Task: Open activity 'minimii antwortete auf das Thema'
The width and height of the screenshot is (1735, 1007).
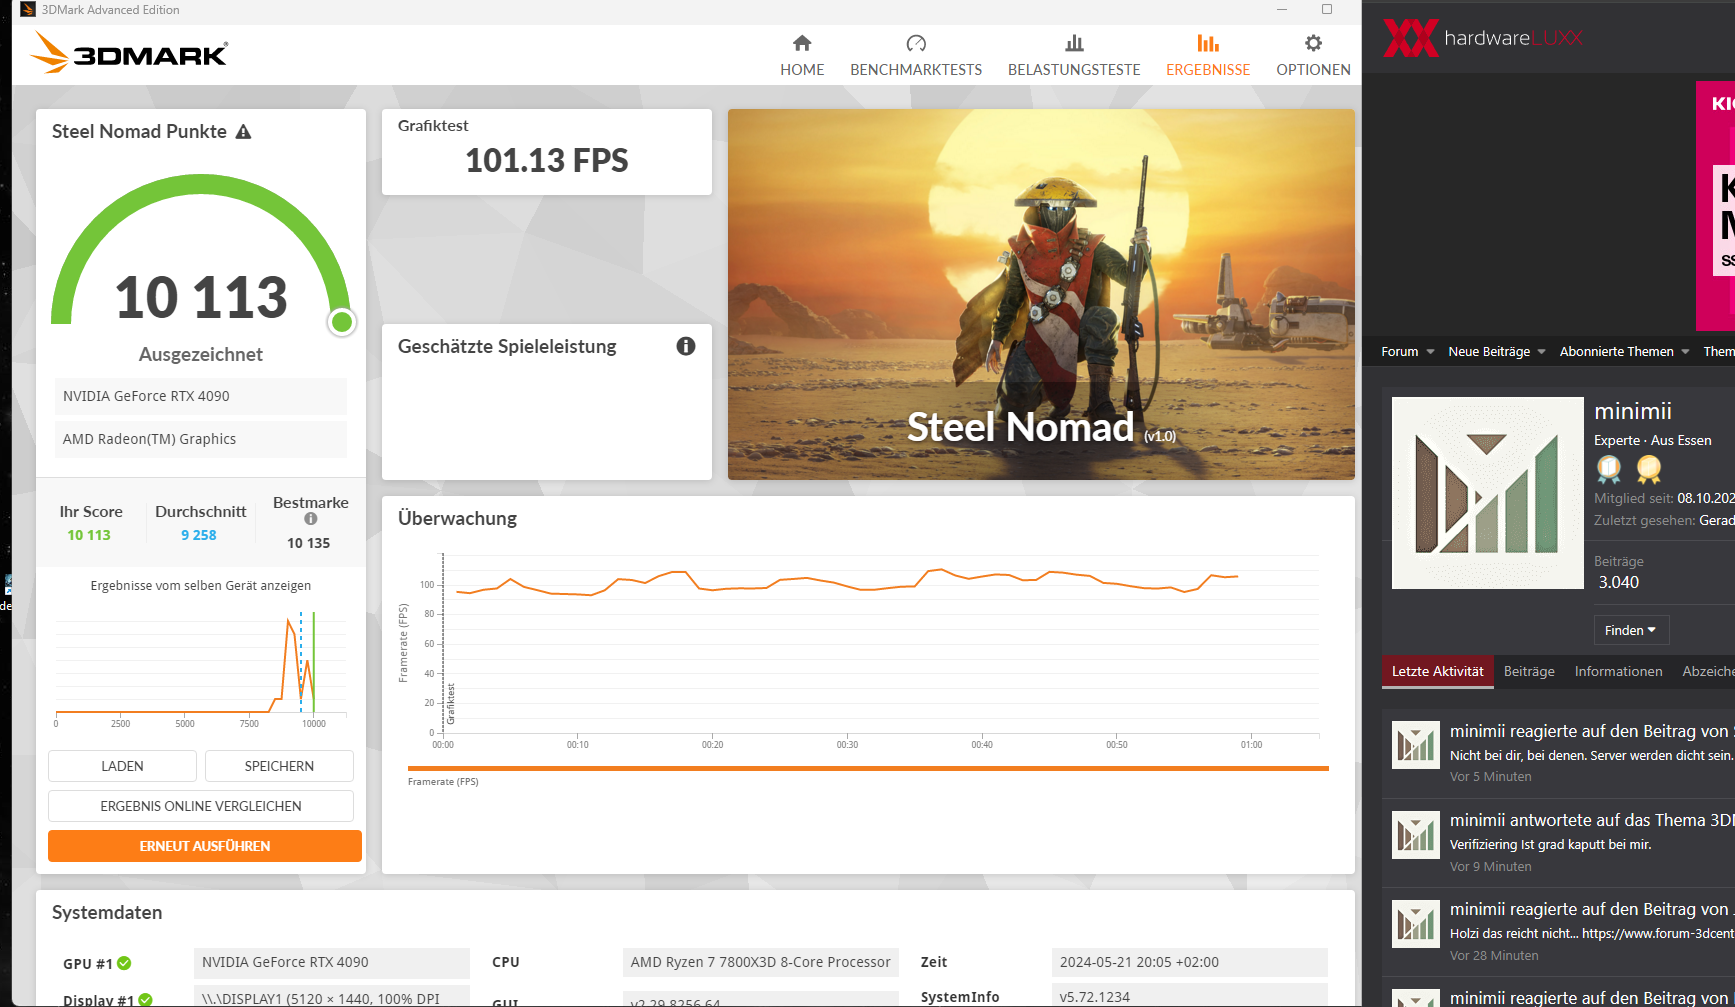Action: (x=1592, y=820)
